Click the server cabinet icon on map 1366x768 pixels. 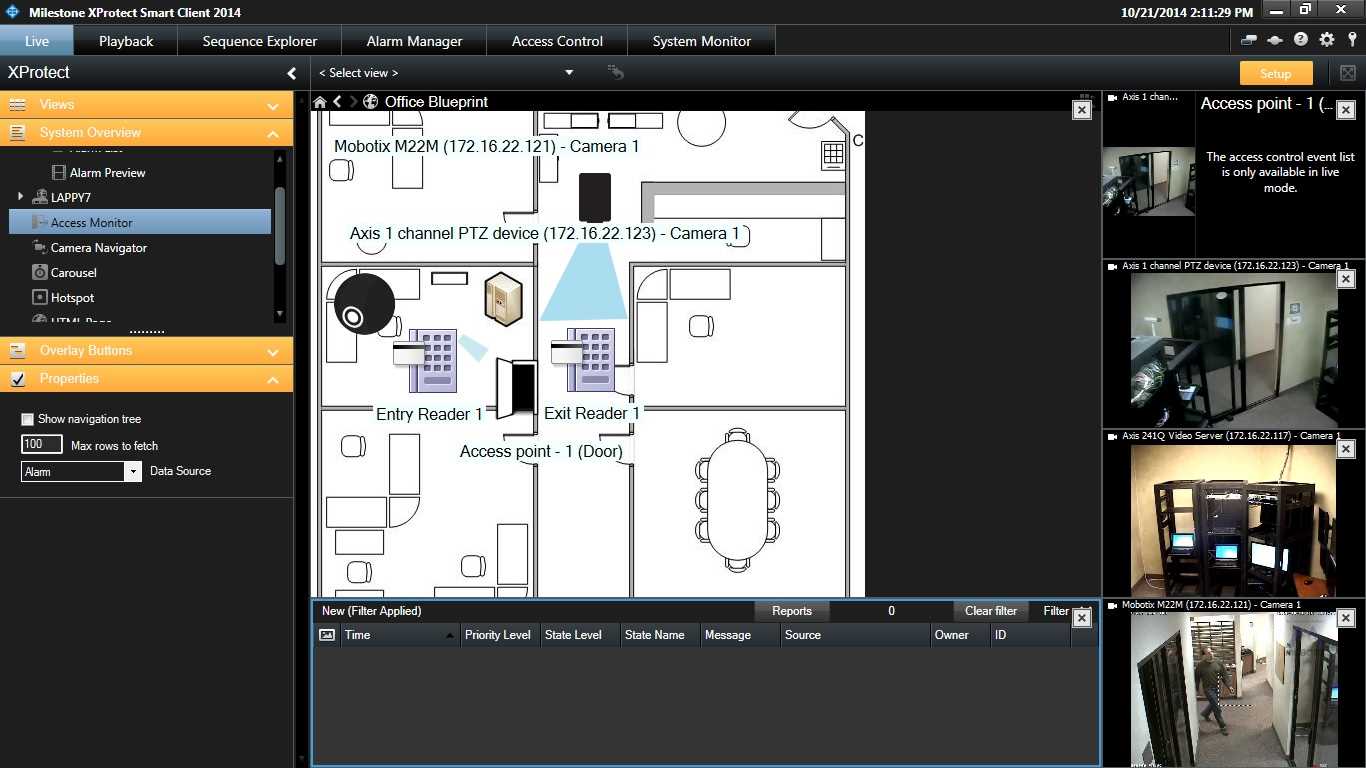503,300
